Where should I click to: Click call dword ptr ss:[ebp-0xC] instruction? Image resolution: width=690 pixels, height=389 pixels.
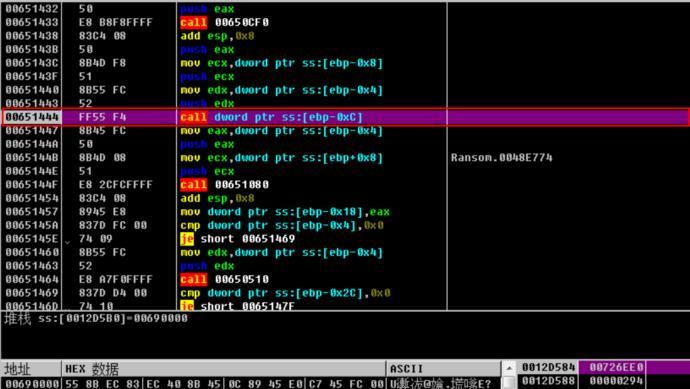tap(272, 117)
